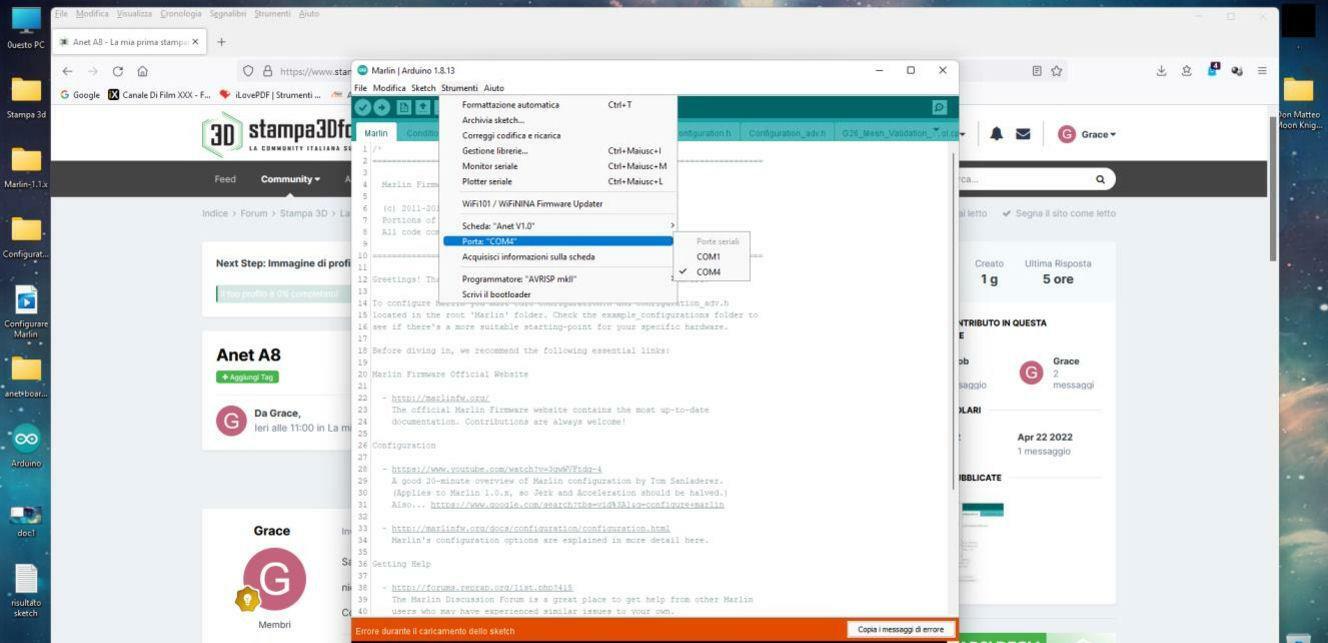
Task: Open the Google bookmark in bookmarks bar
Action: (x=80, y=95)
